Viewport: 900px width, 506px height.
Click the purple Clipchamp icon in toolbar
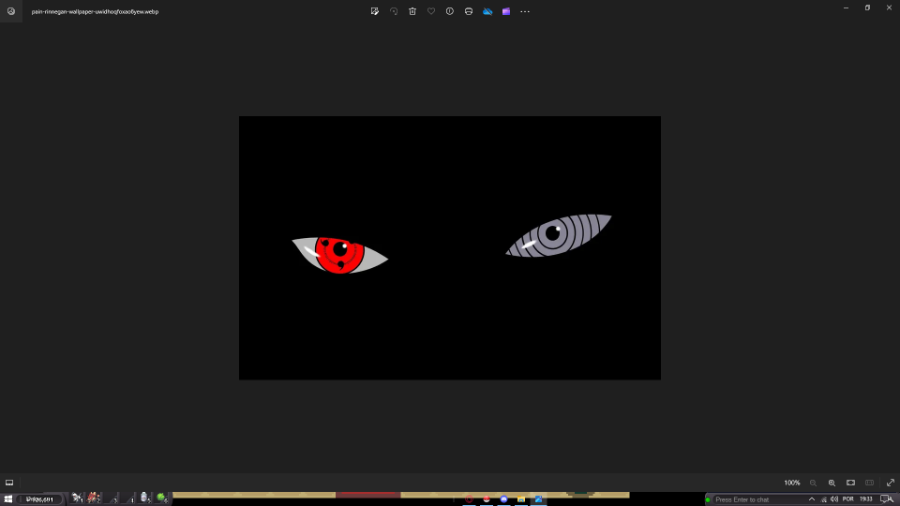tap(506, 11)
